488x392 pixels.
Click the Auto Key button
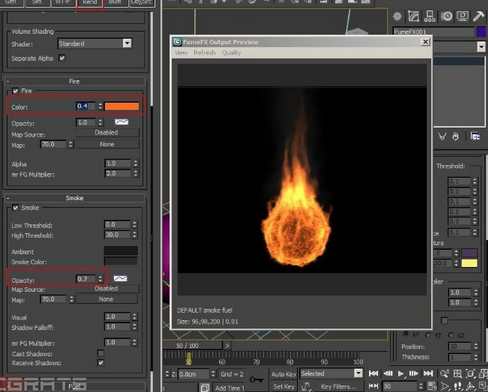click(284, 374)
